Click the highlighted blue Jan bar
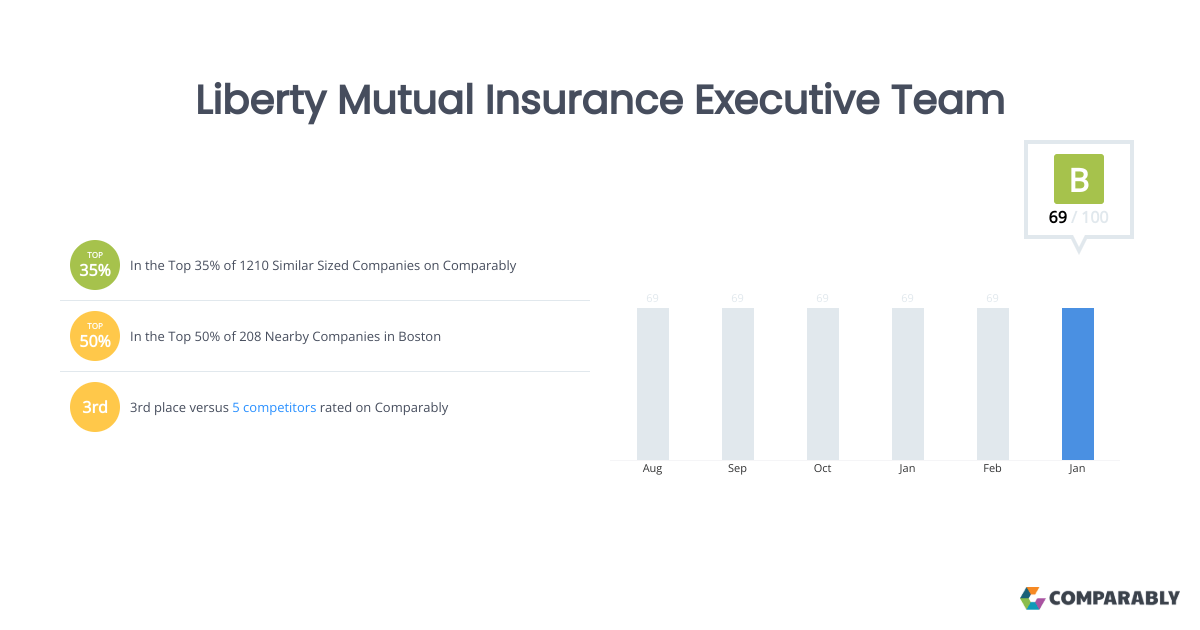Screen dimensions: 1200x630 [1077, 383]
